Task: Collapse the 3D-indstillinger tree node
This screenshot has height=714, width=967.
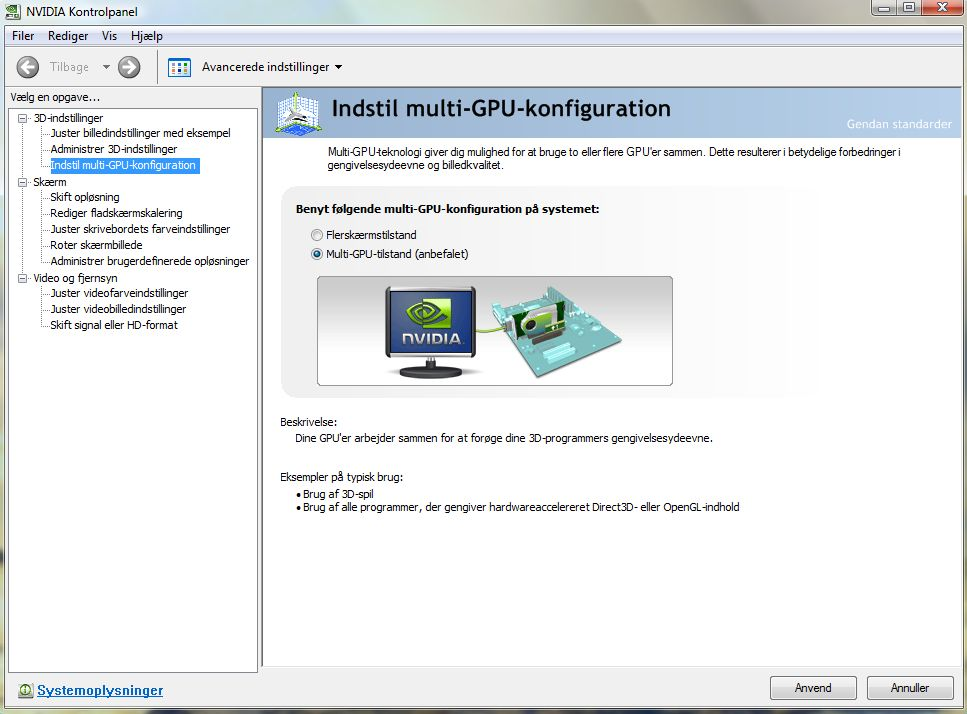Action: (x=23, y=118)
